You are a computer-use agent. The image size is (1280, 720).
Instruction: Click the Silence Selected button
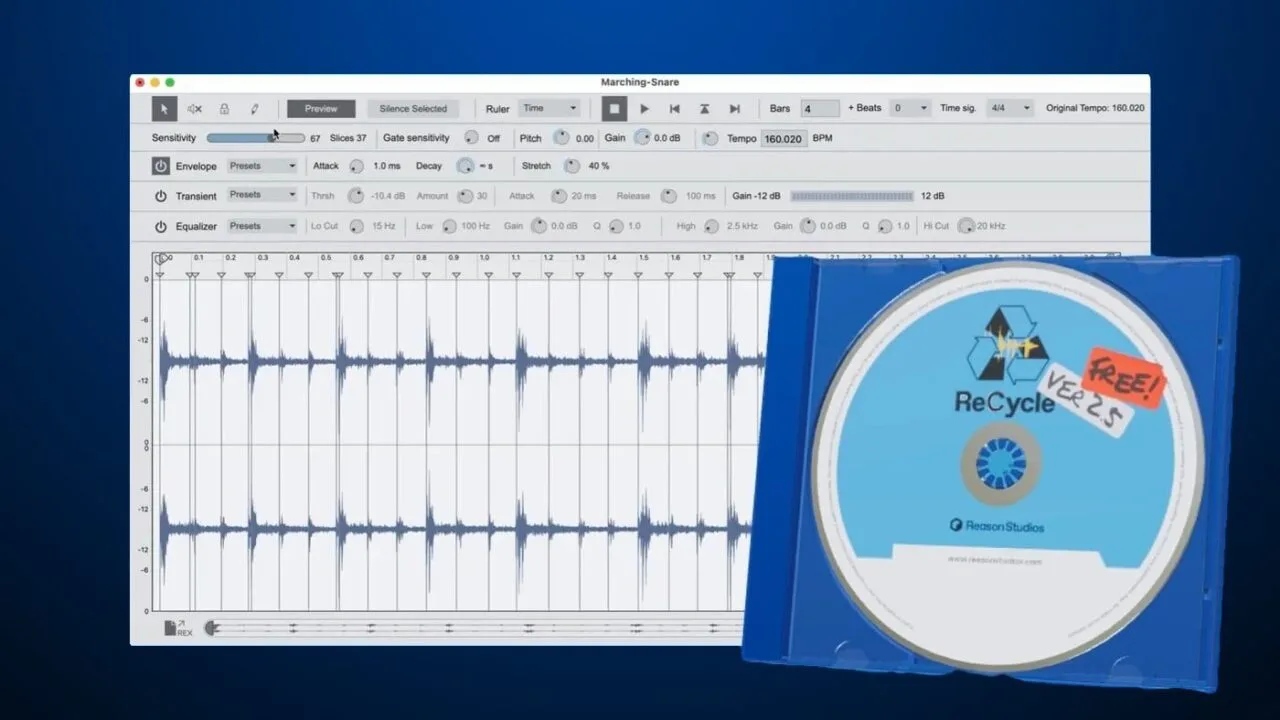point(413,108)
